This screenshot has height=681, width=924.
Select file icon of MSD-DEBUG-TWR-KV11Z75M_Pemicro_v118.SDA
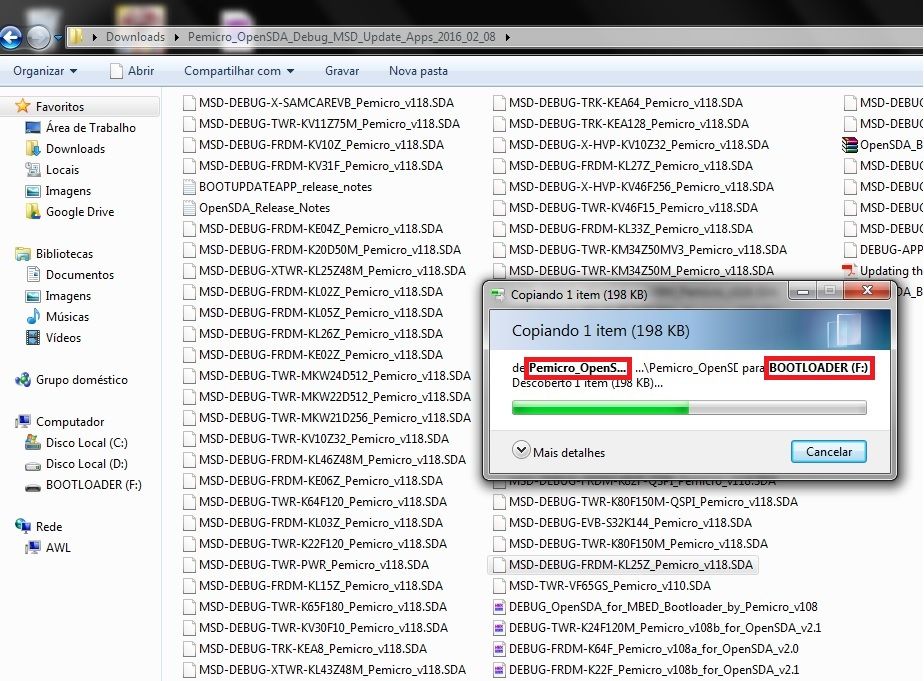189,124
